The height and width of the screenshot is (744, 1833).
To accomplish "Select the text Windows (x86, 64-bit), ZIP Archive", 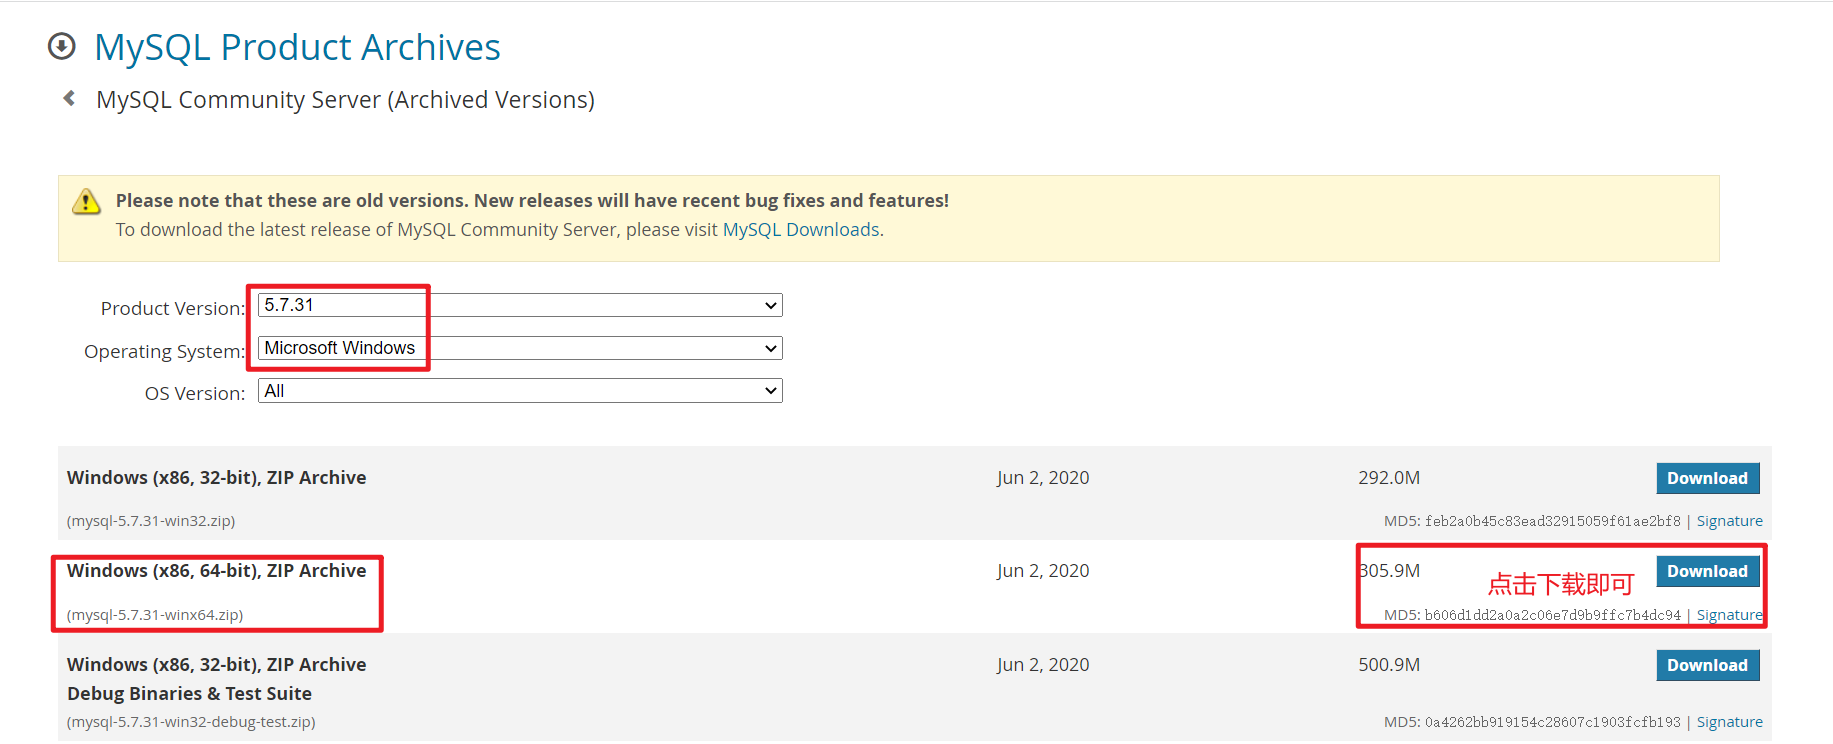I will click(x=216, y=571).
